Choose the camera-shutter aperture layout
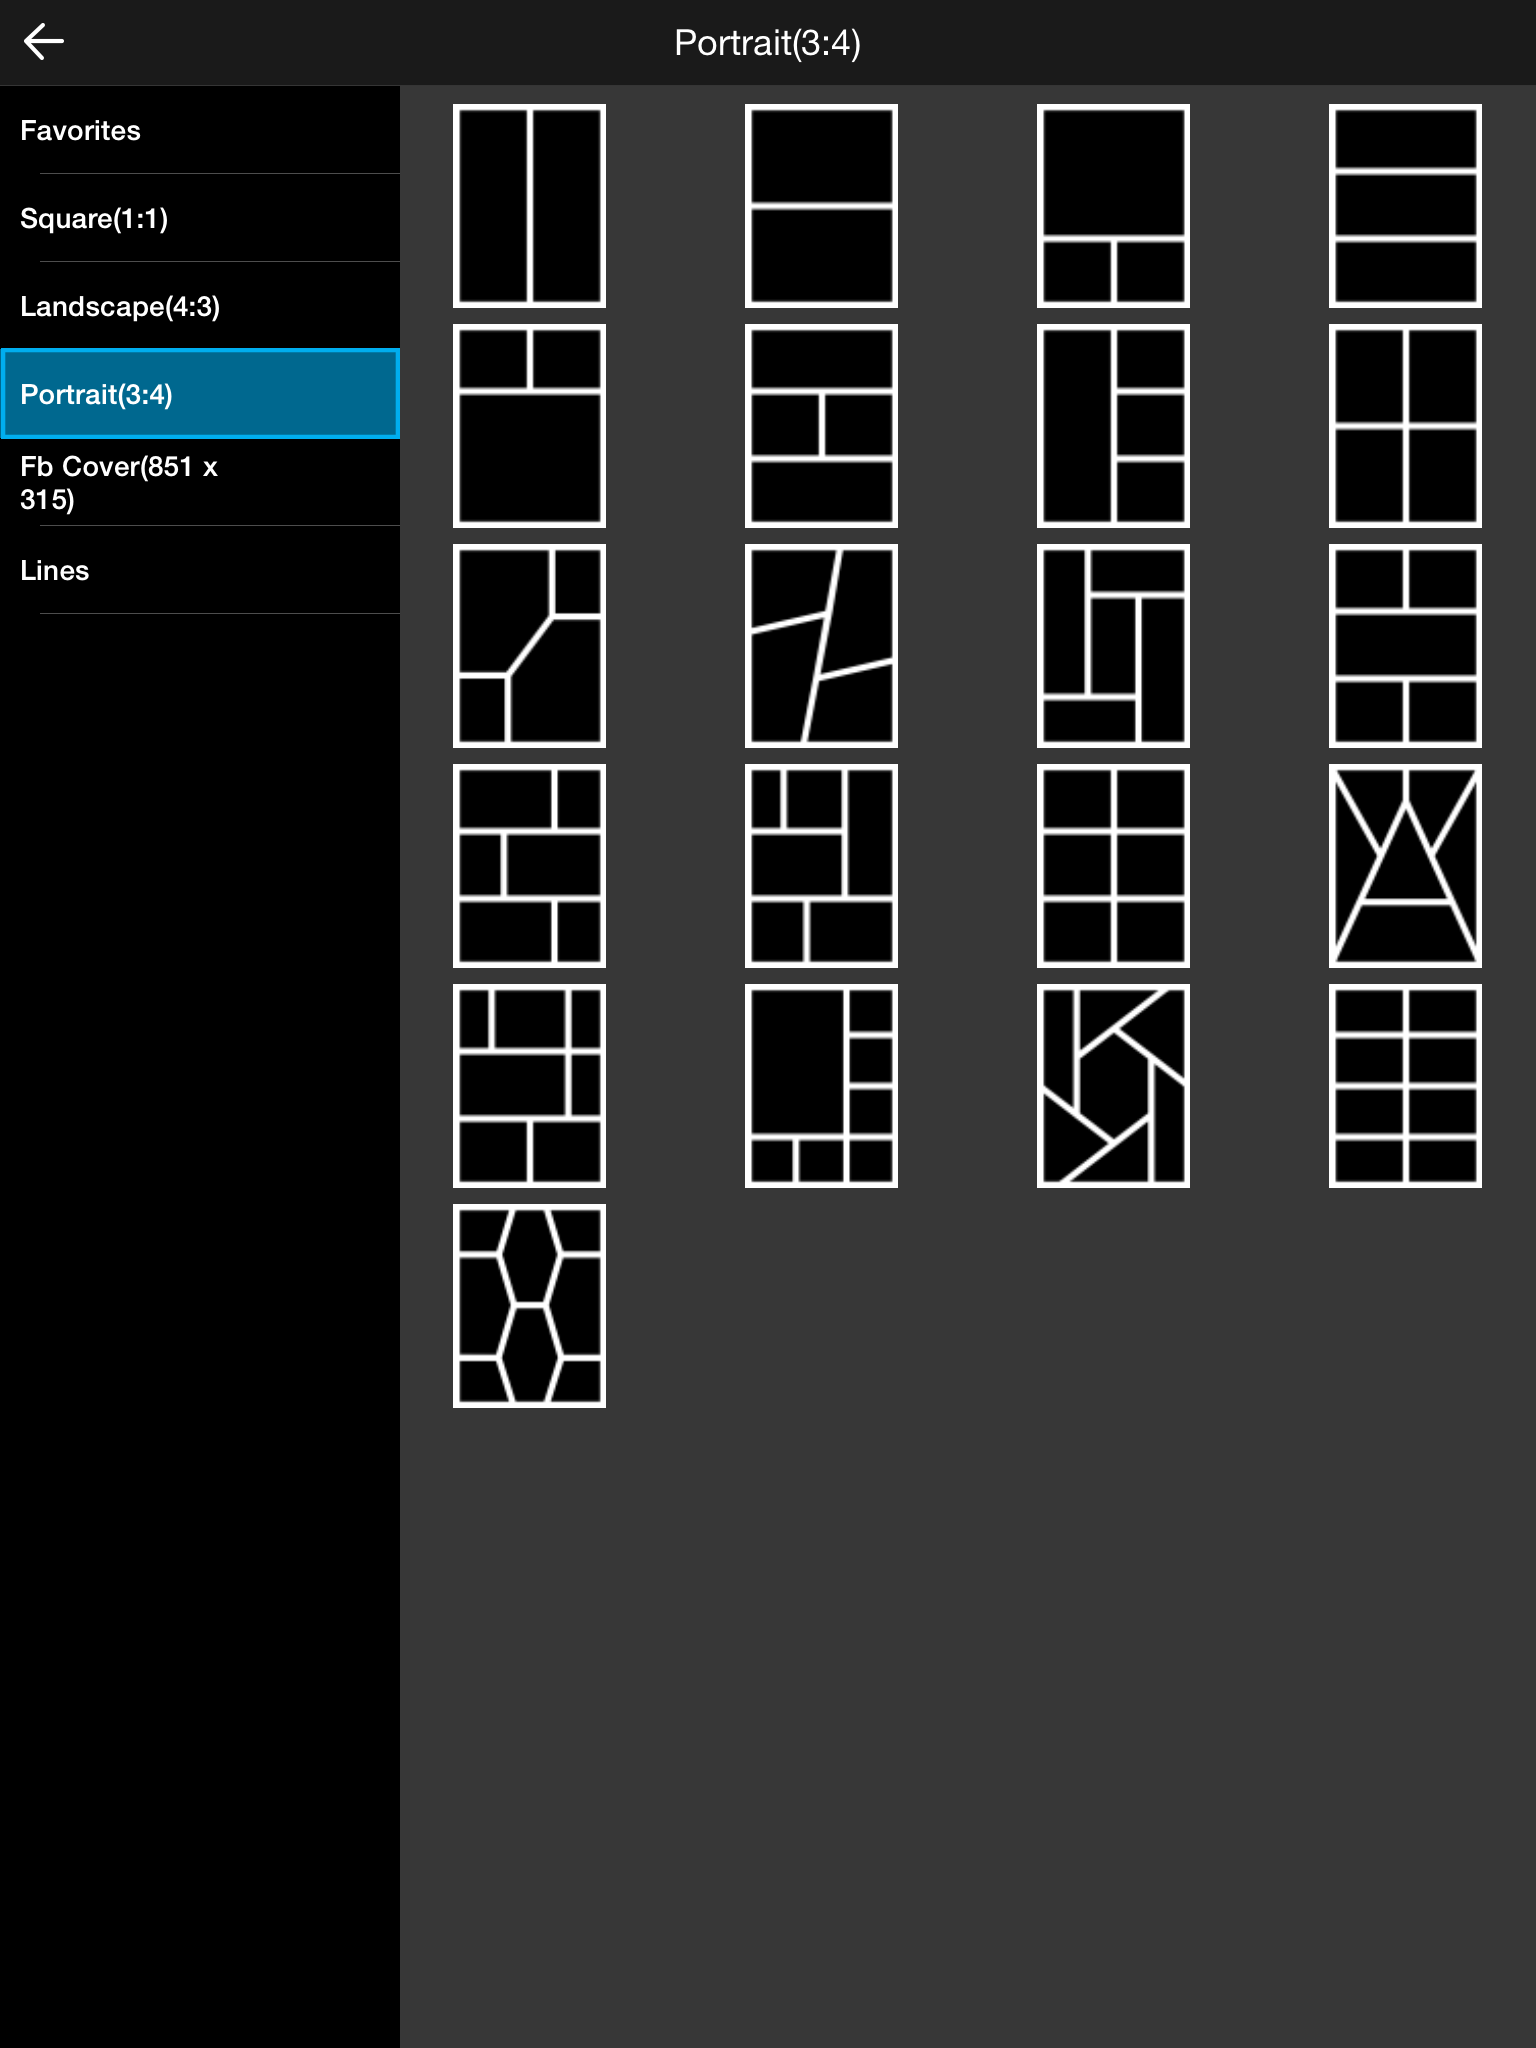 click(1113, 1086)
